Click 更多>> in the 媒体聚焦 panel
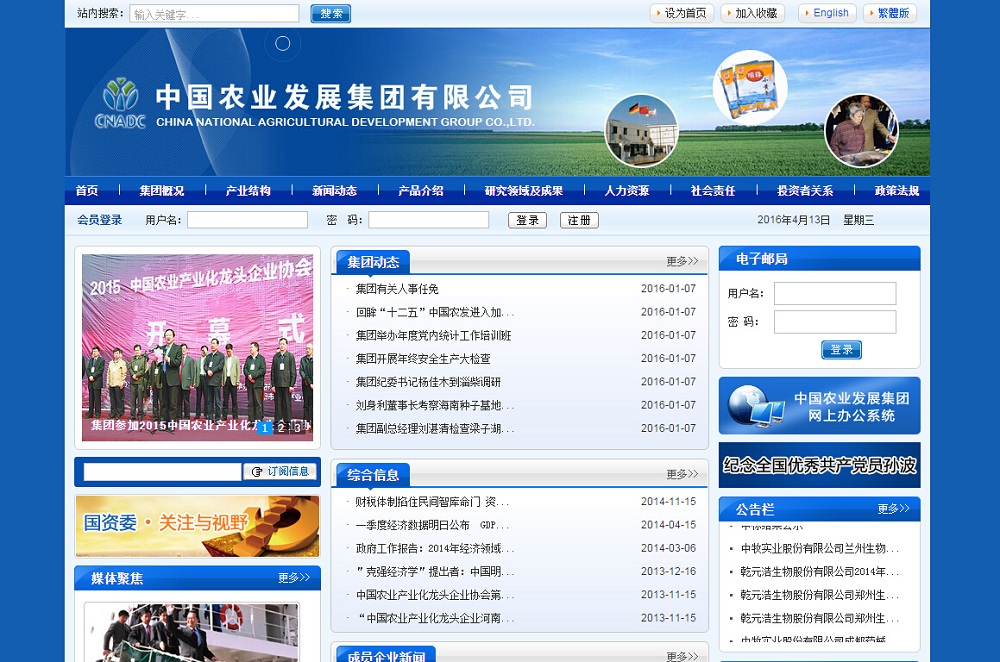This screenshot has height=662, width=1000. pyautogui.click(x=294, y=578)
